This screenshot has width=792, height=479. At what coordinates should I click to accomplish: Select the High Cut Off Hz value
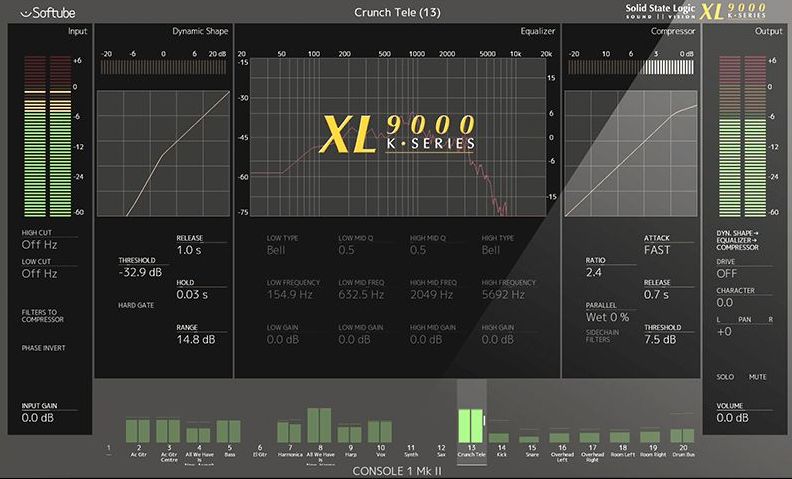(x=39, y=245)
